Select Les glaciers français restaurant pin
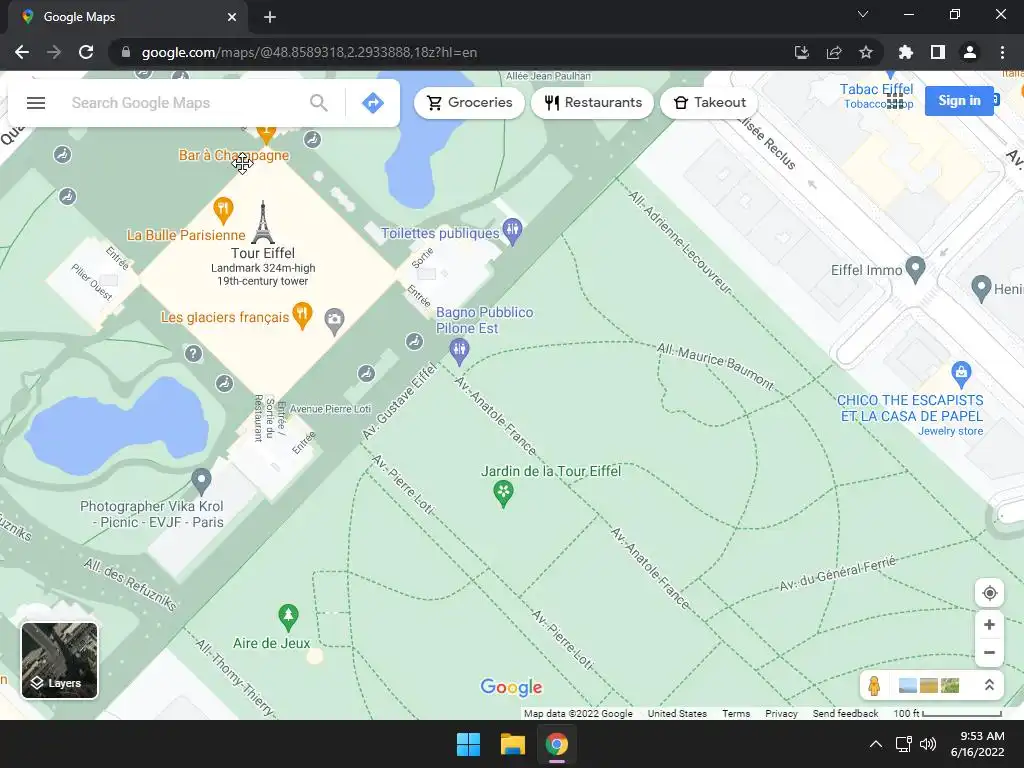This screenshot has width=1024, height=768. pos(302,316)
